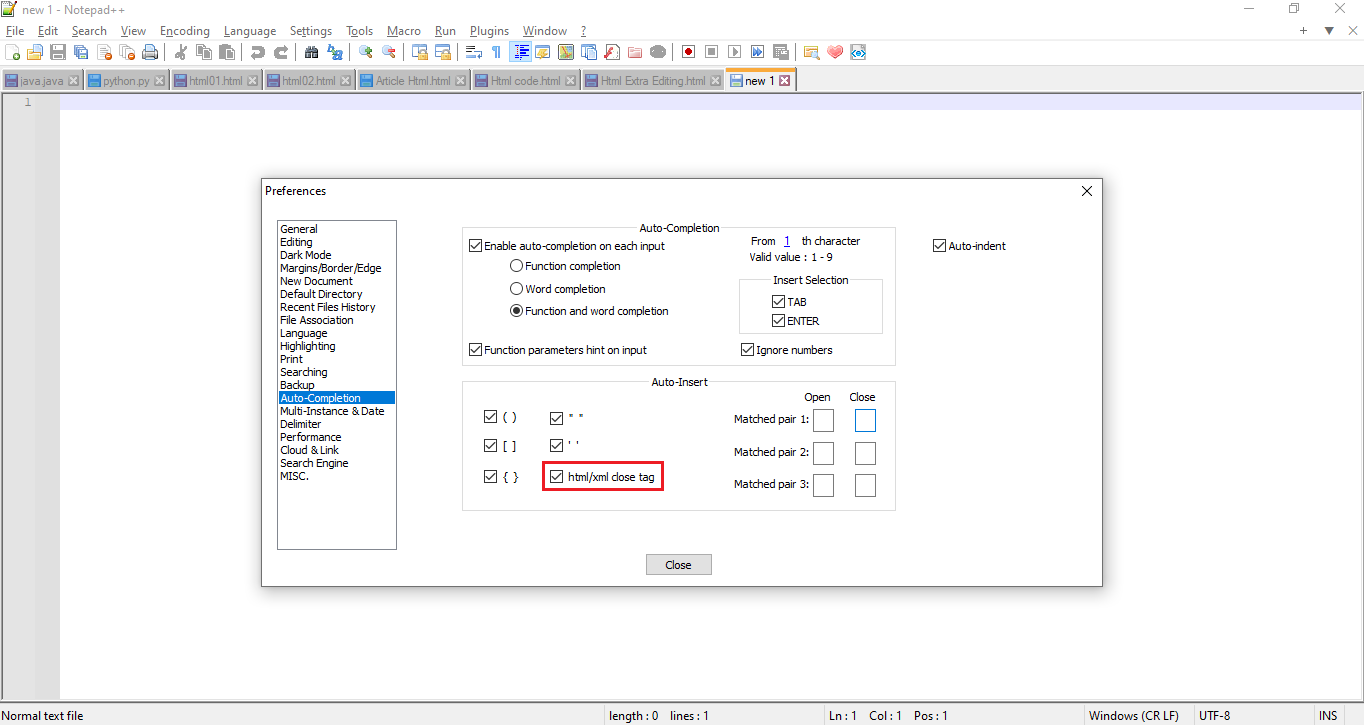
Task: Click the heart plugin icon in toolbar
Action: tap(835, 52)
